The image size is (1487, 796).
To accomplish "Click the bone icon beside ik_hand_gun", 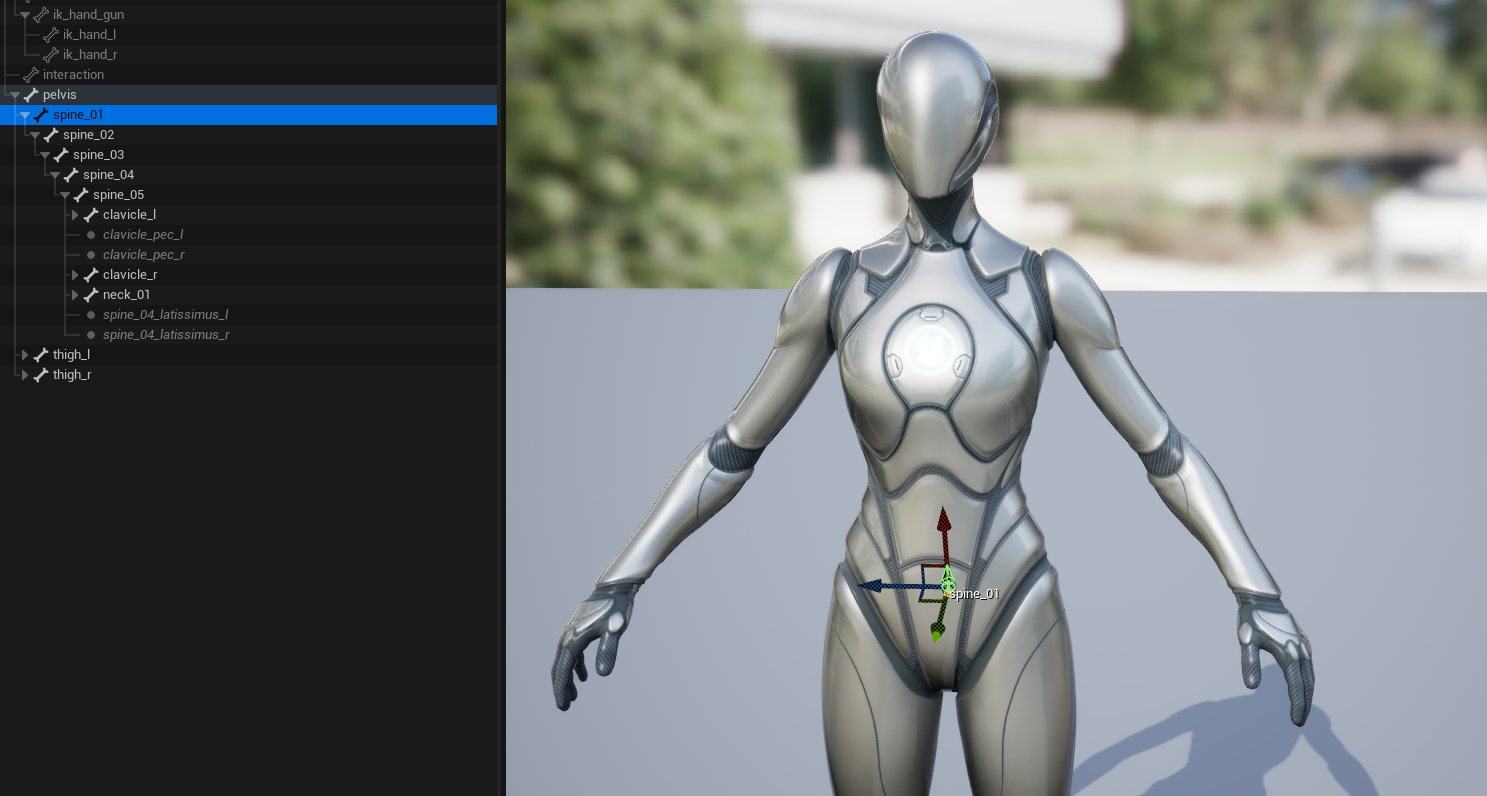I will pyautogui.click(x=41, y=15).
